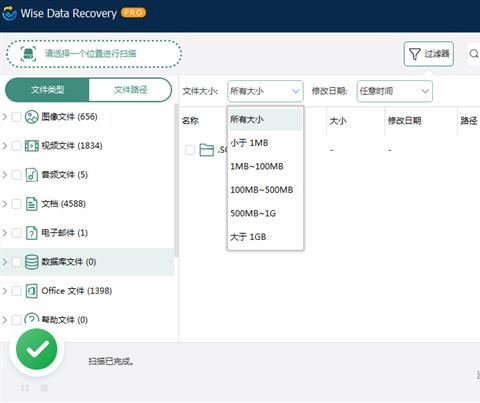
Task: Sort by the 名称 column header
Action: pos(190,121)
